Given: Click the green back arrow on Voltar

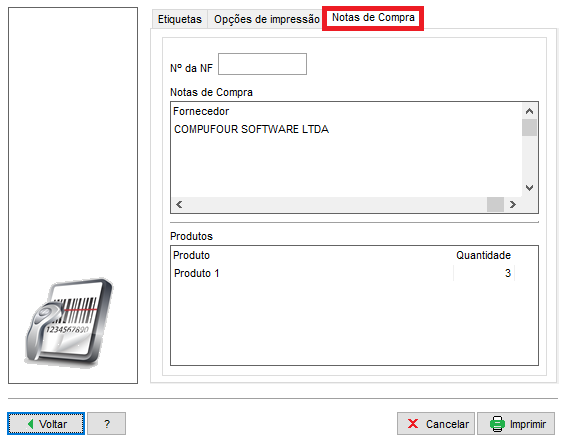Looking at the screenshot, I should (31, 424).
